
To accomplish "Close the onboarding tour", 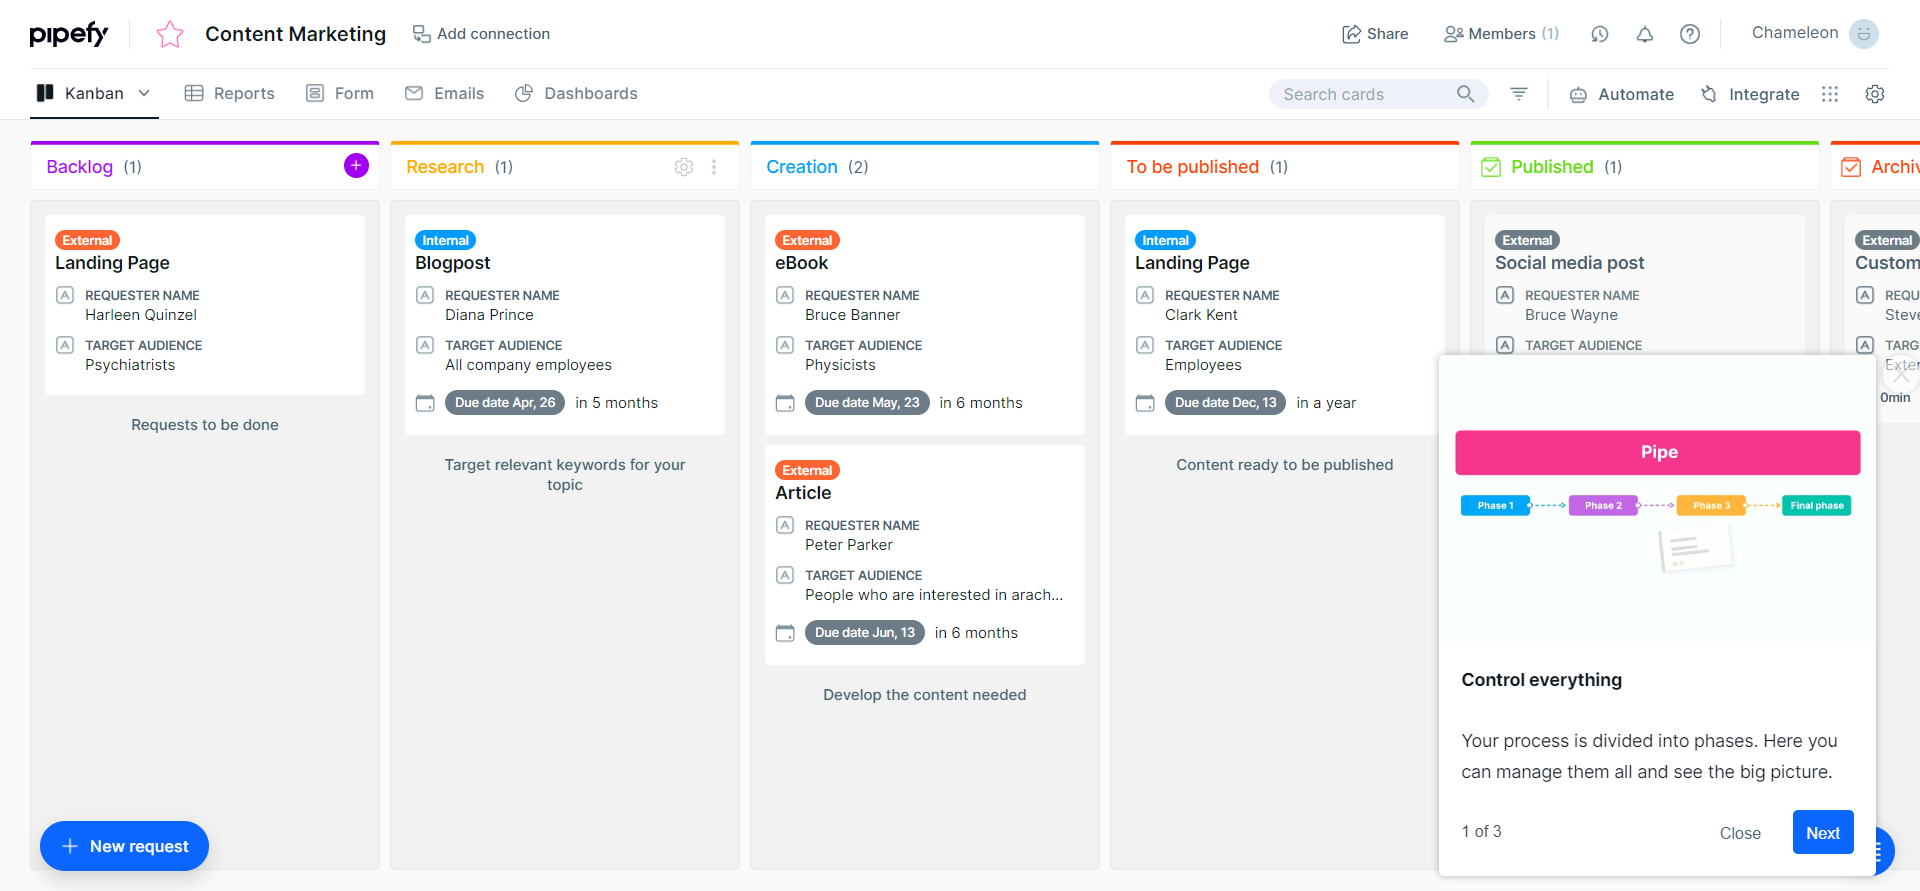I will tap(1740, 833).
